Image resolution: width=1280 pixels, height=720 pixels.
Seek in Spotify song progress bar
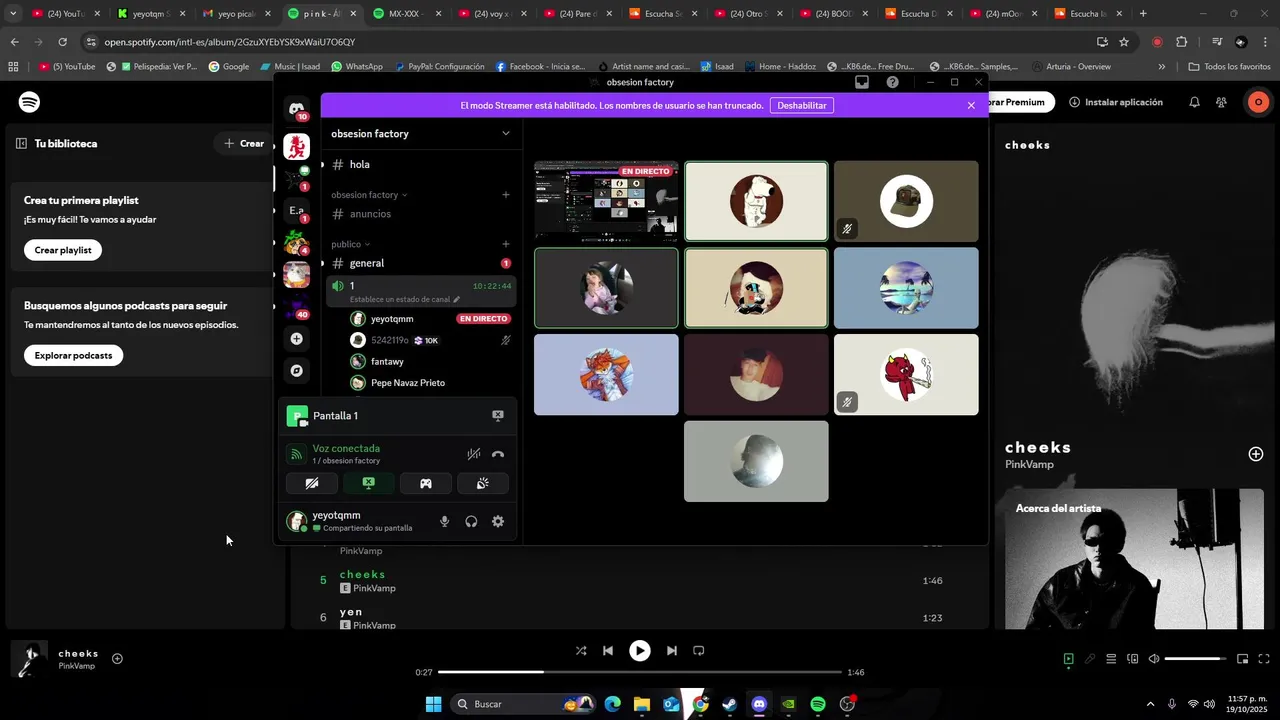pyautogui.click(x=640, y=672)
